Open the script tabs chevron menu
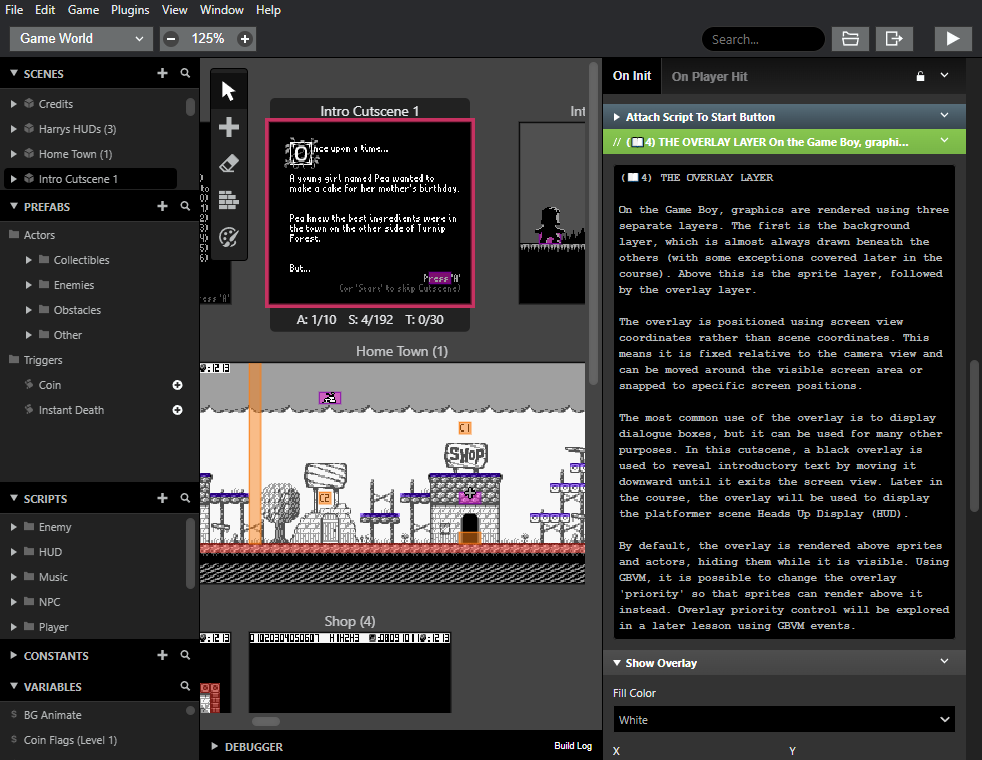 point(944,76)
